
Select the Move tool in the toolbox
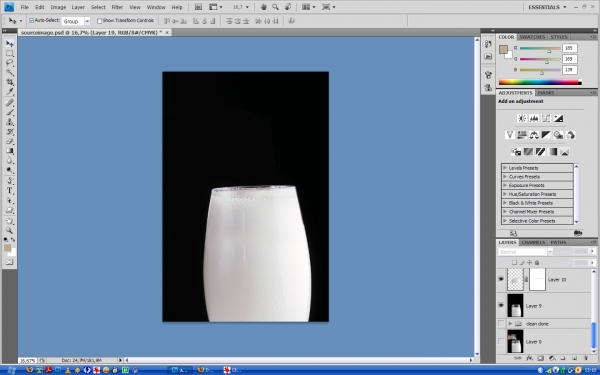tap(10, 44)
